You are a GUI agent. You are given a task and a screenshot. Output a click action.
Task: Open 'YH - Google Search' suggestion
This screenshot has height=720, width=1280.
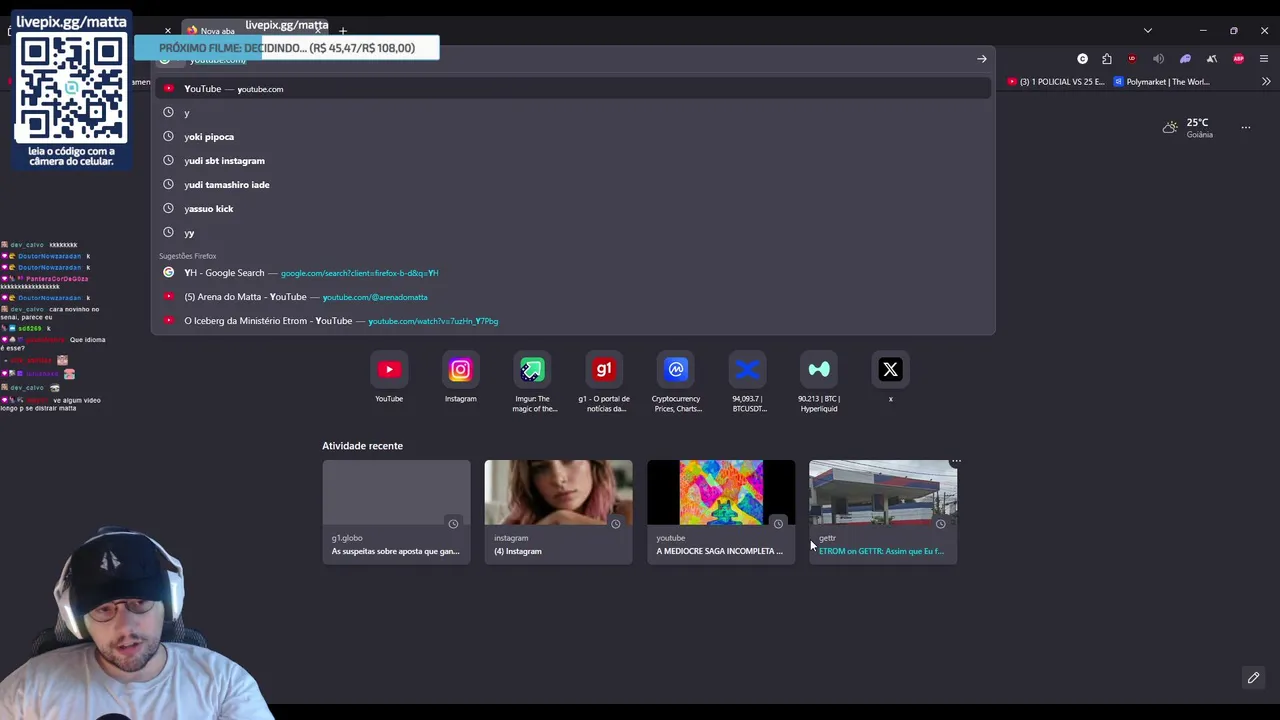click(572, 273)
